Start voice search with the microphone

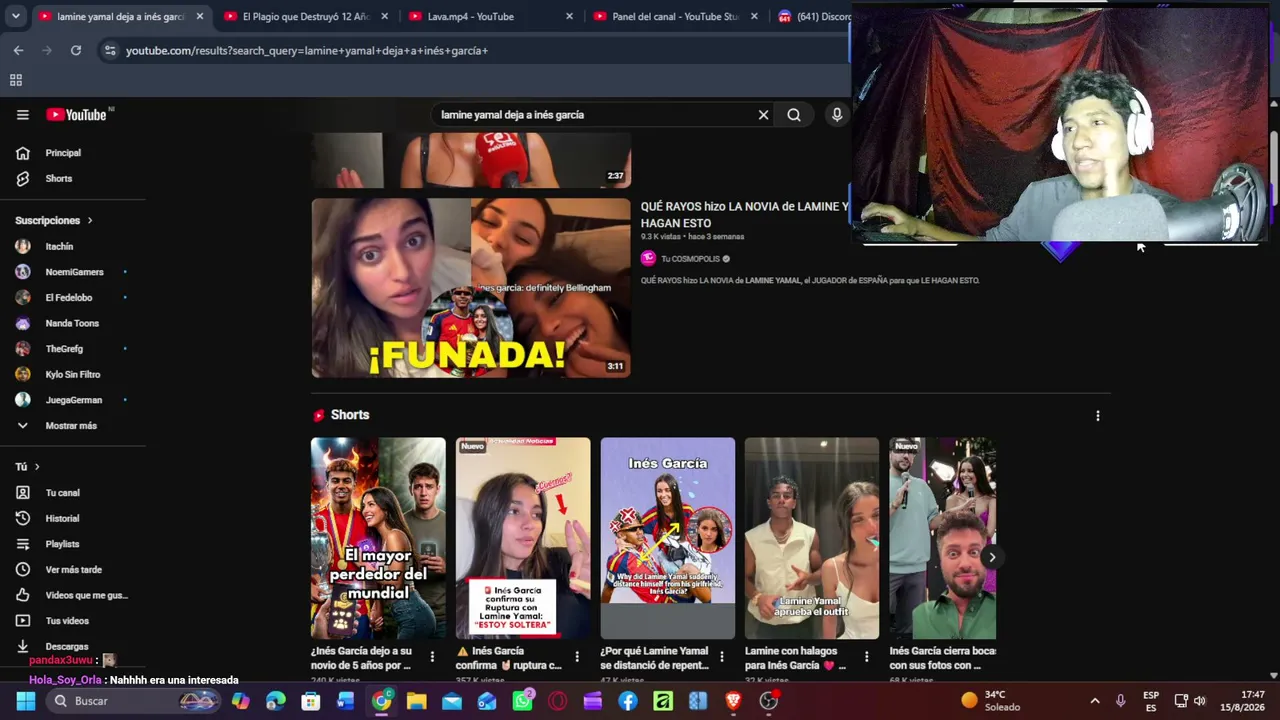coord(837,115)
